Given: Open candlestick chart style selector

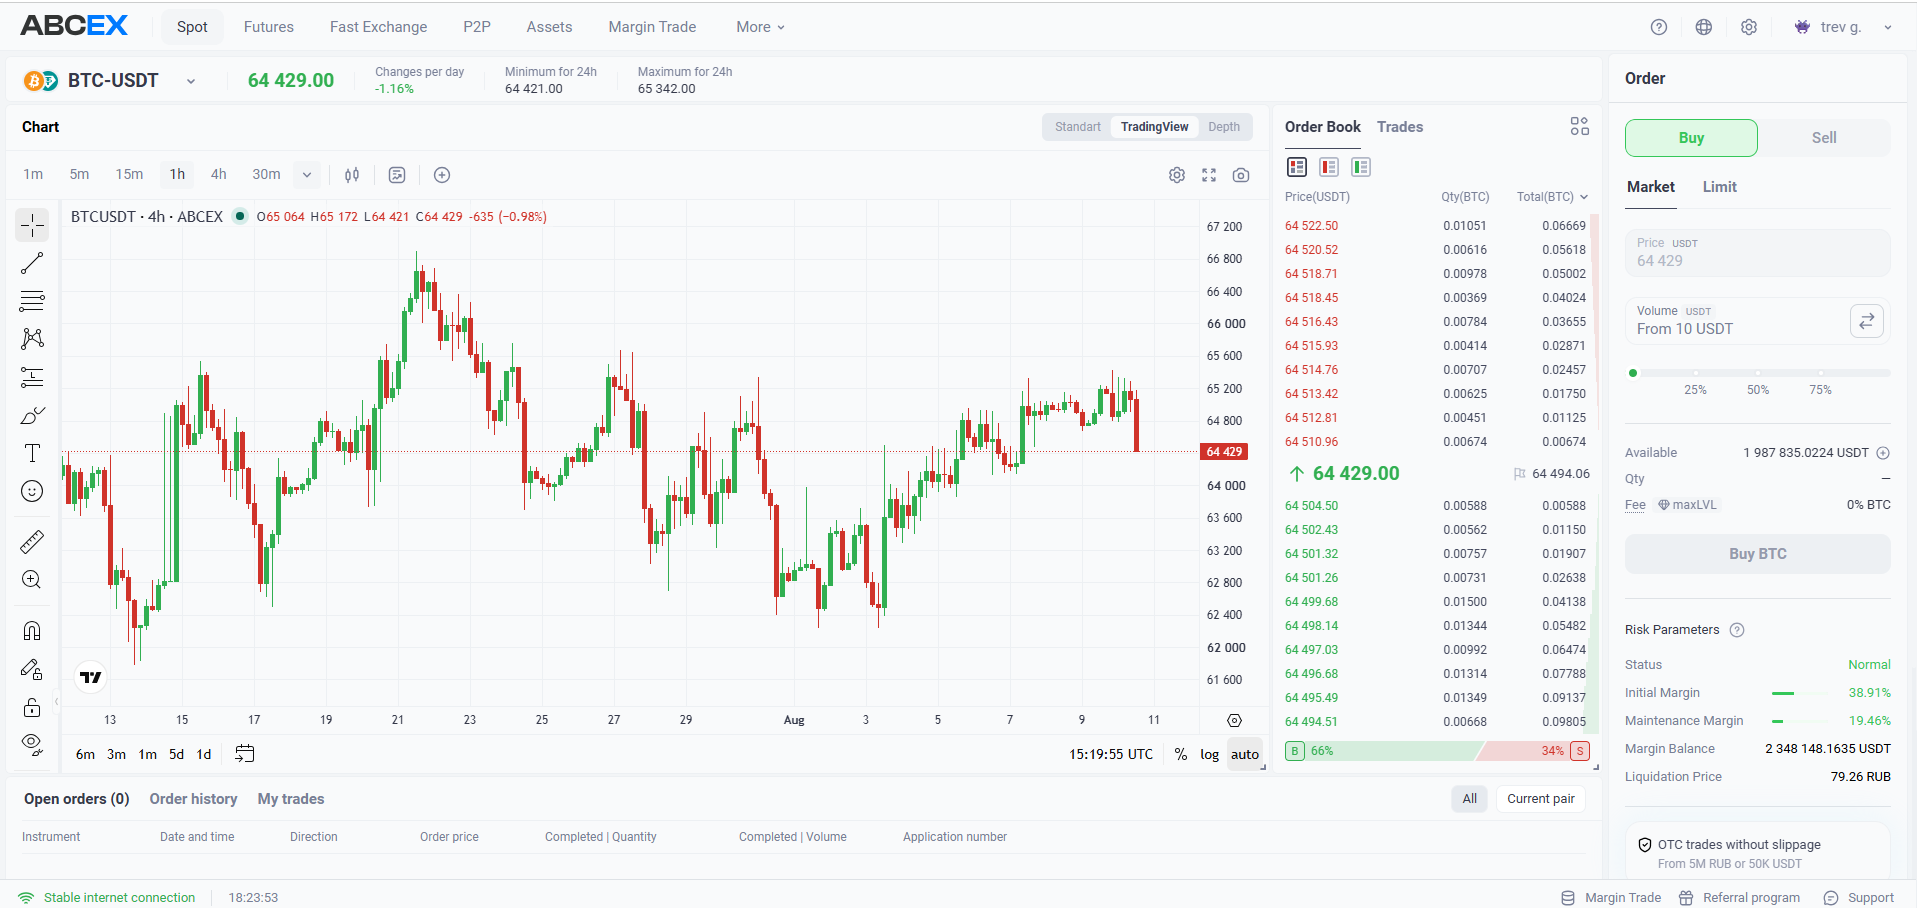Looking at the screenshot, I should pos(352,175).
